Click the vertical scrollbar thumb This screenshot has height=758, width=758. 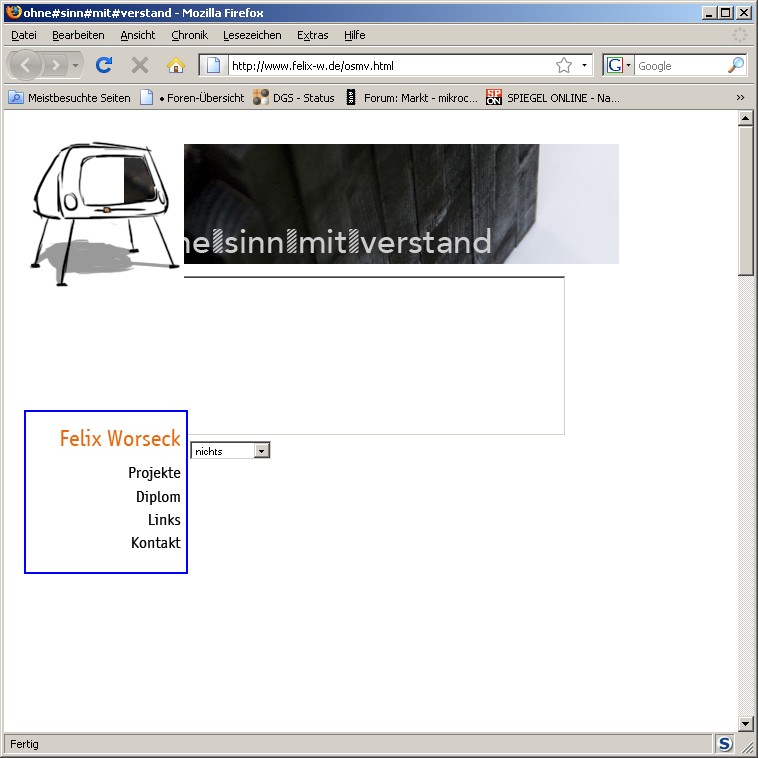(745, 201)
